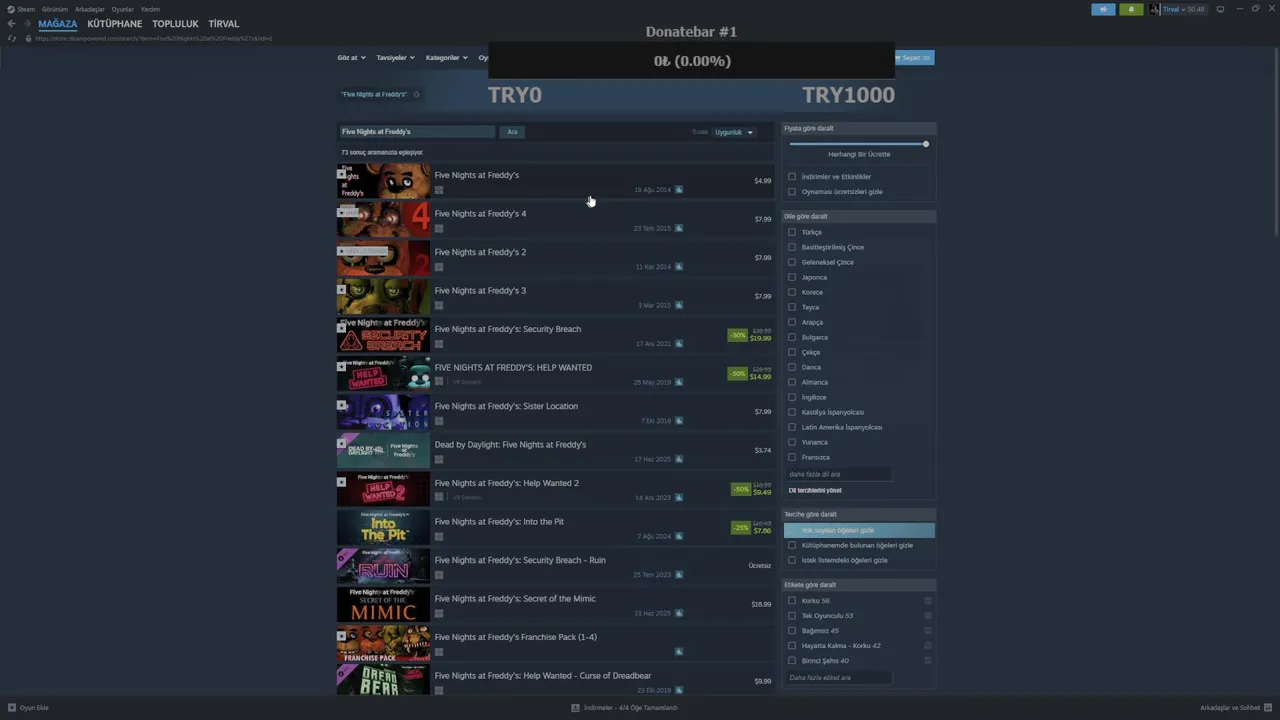This screenshot has height=720, width=1280.
Task: Open the Sepet cart button
Action: (x=914, y=58)
